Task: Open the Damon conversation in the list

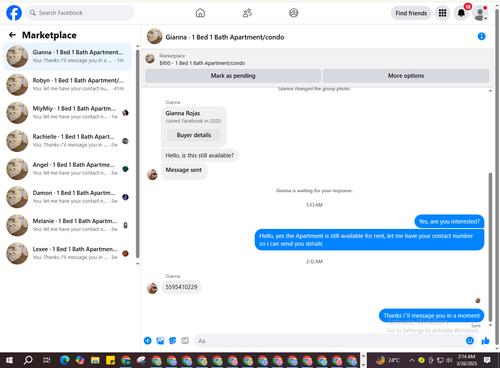Action: [x=67, y=197]
